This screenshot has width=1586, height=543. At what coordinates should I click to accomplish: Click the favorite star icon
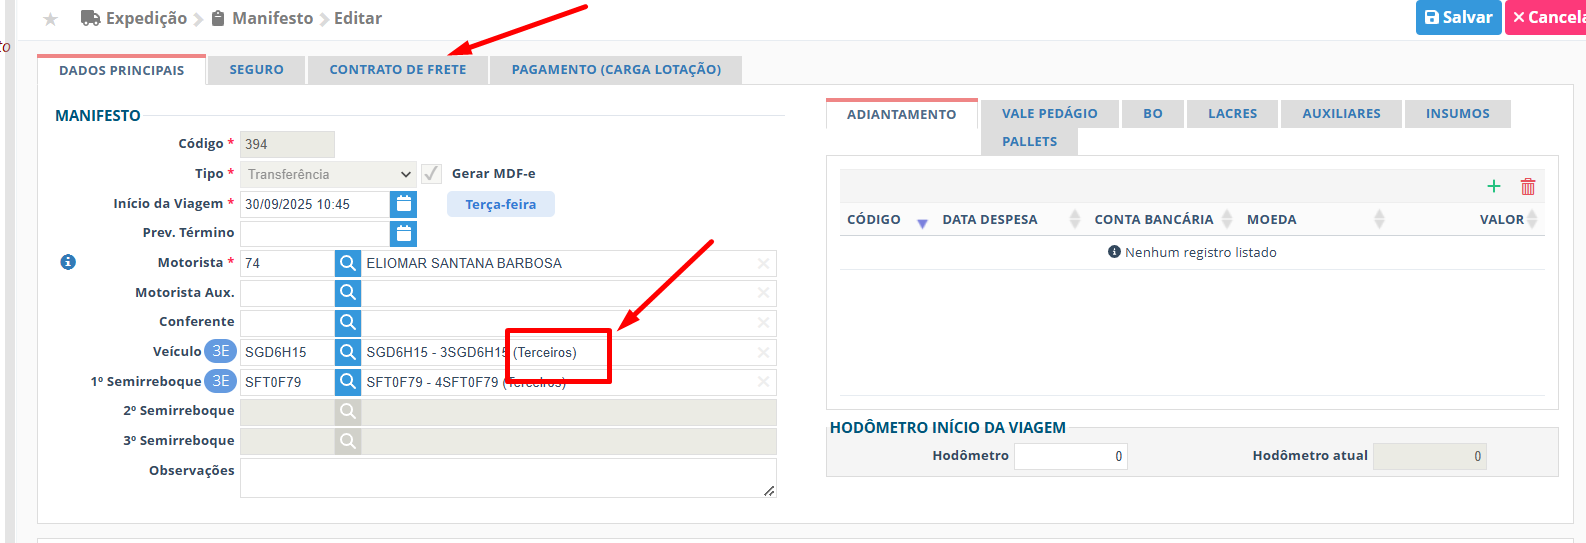pos(51,19)
